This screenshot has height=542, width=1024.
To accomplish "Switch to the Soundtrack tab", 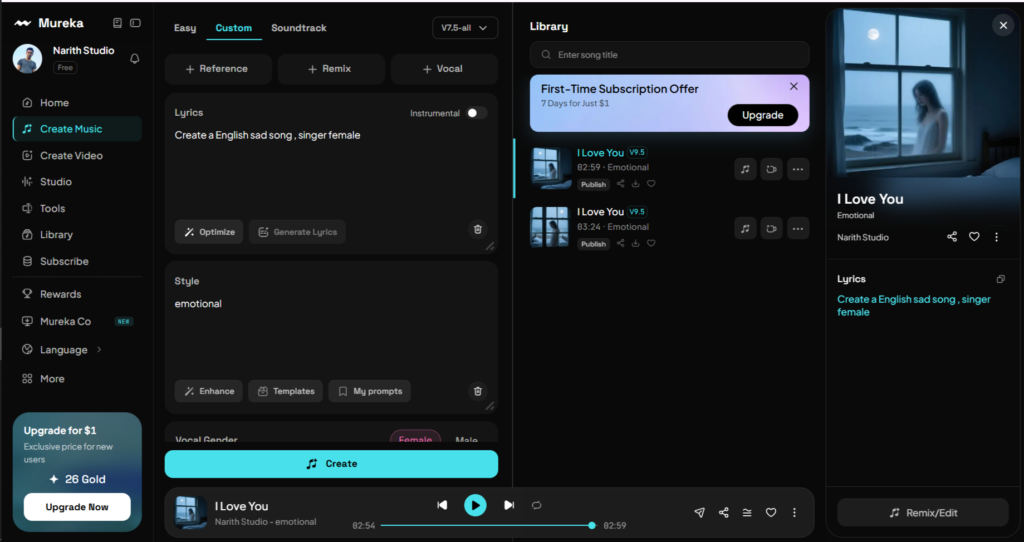I will click(x=299, y=28).
